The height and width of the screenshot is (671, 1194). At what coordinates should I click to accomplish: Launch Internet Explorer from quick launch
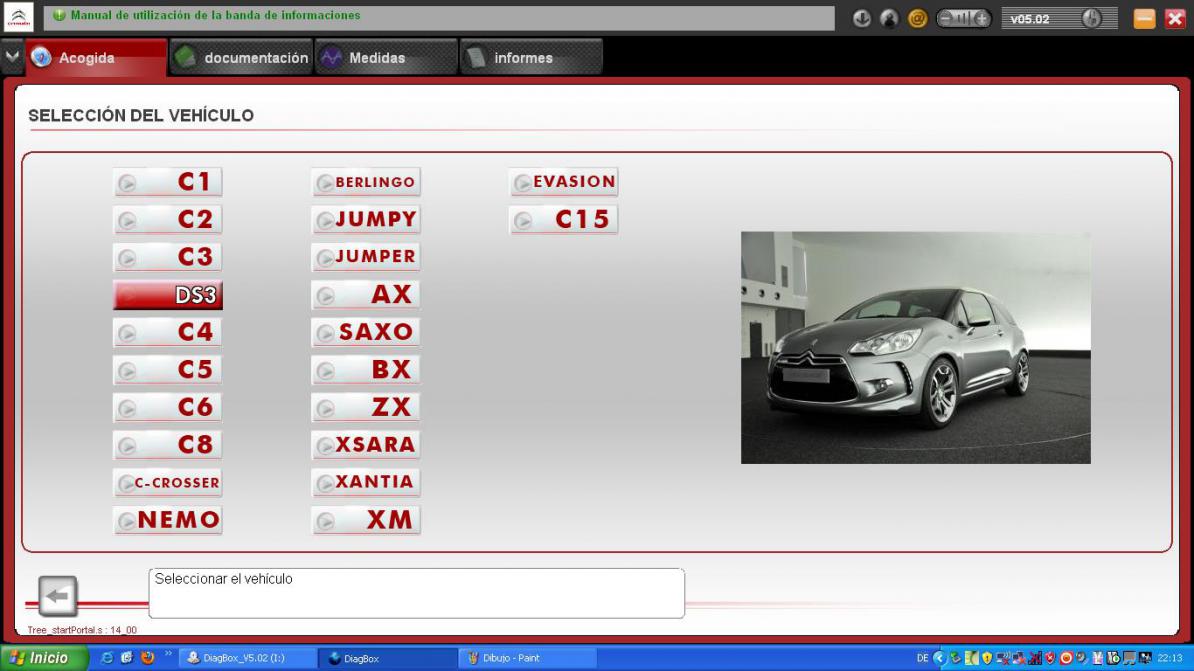click(107, 658)
